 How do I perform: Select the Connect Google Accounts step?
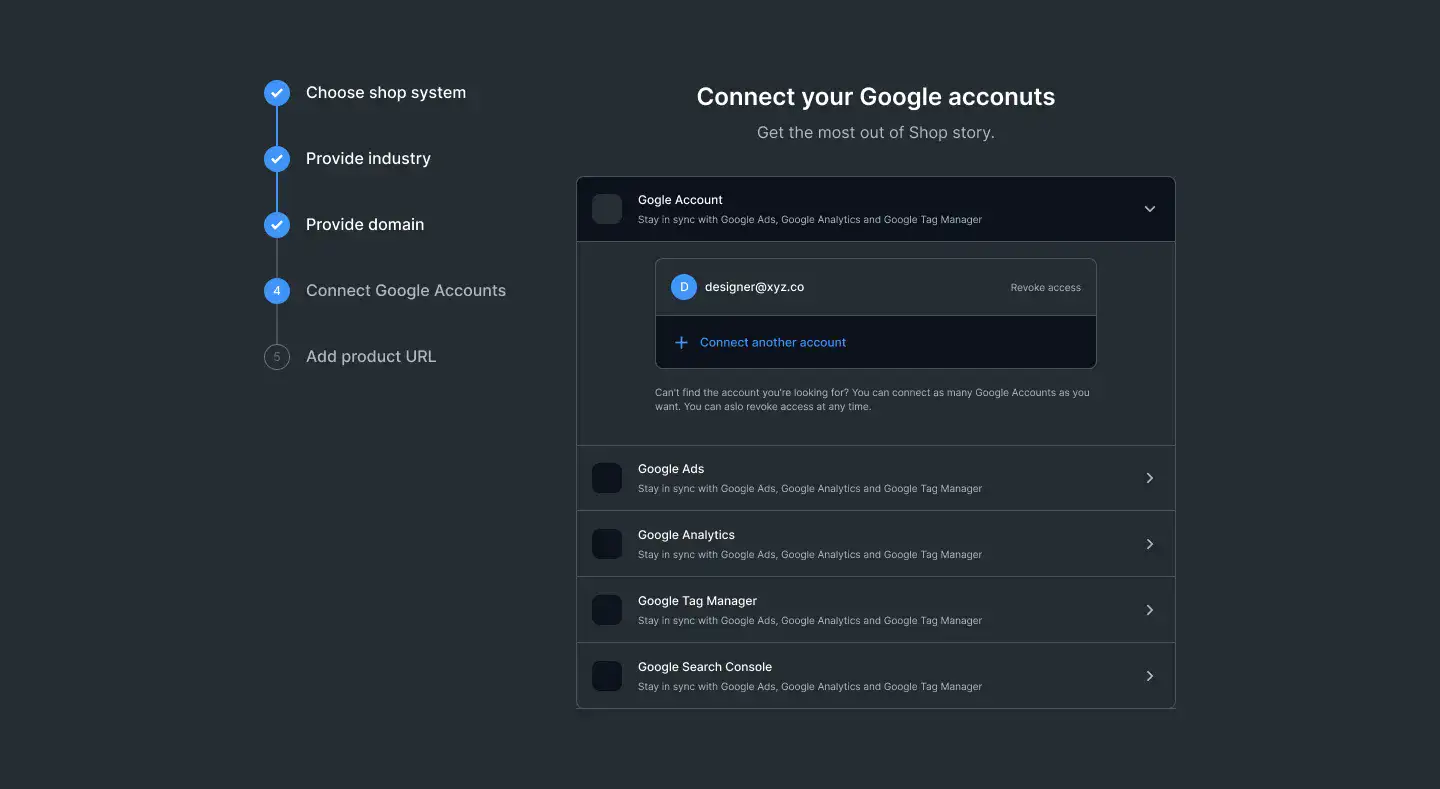[x=406, y=291]
